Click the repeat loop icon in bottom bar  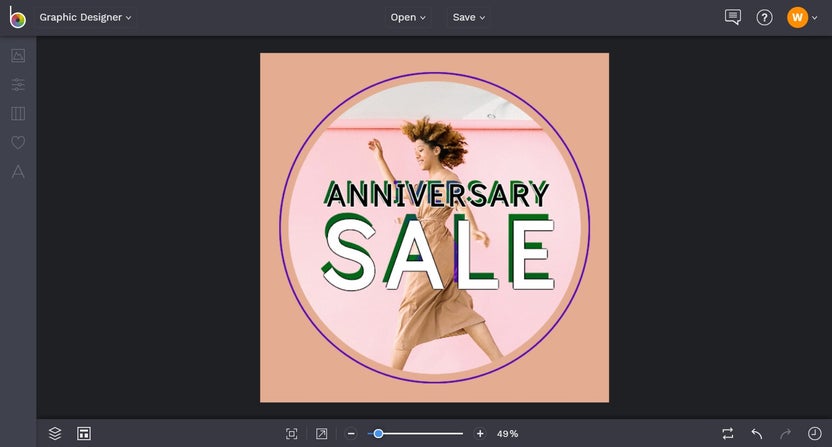click(728, 434)
